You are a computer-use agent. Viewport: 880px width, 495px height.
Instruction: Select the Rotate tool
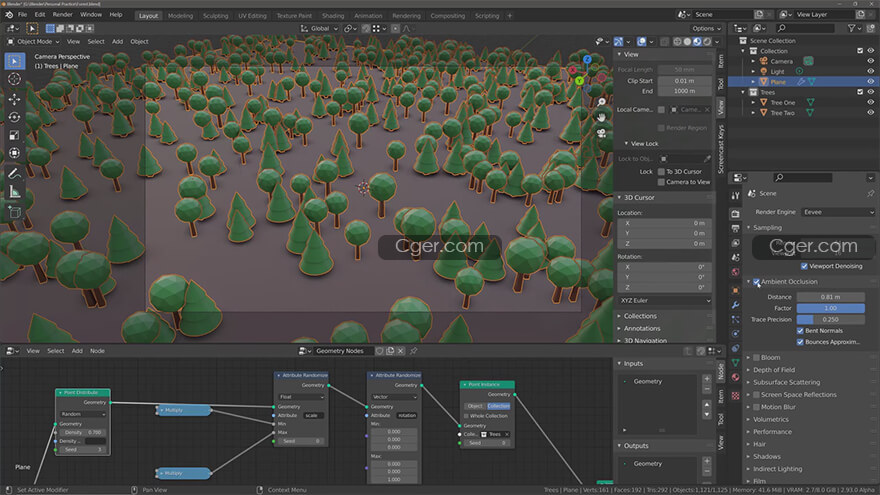[15, 117]
